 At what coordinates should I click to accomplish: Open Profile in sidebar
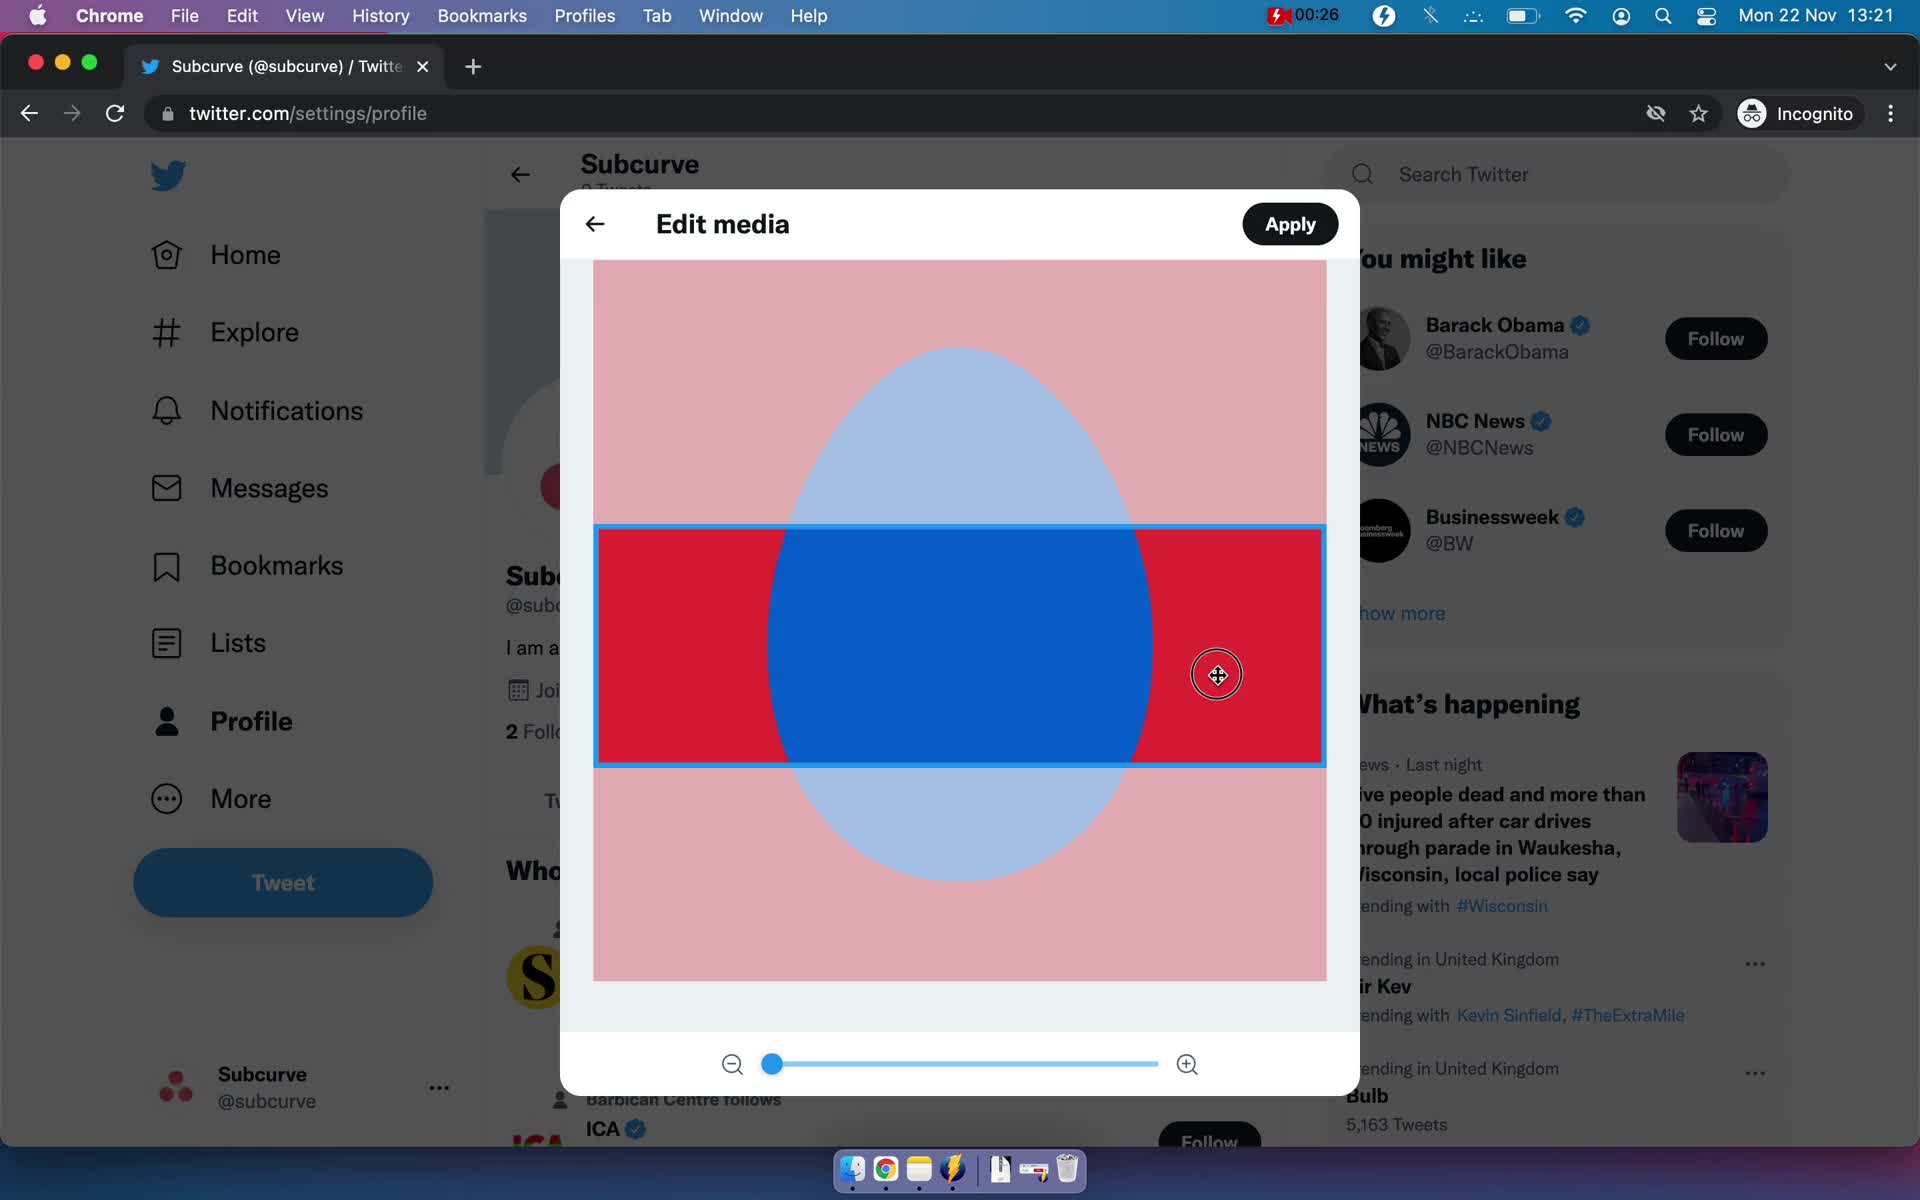pyautogui.click(x=221, y=721)
